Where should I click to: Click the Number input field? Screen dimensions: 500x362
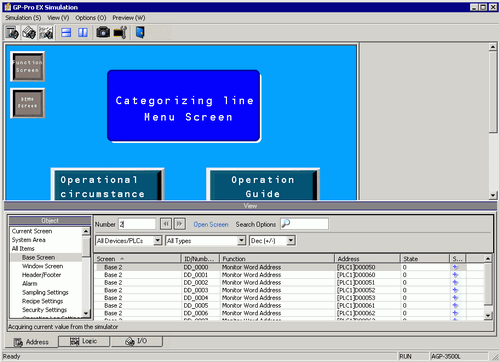(137, 224)
